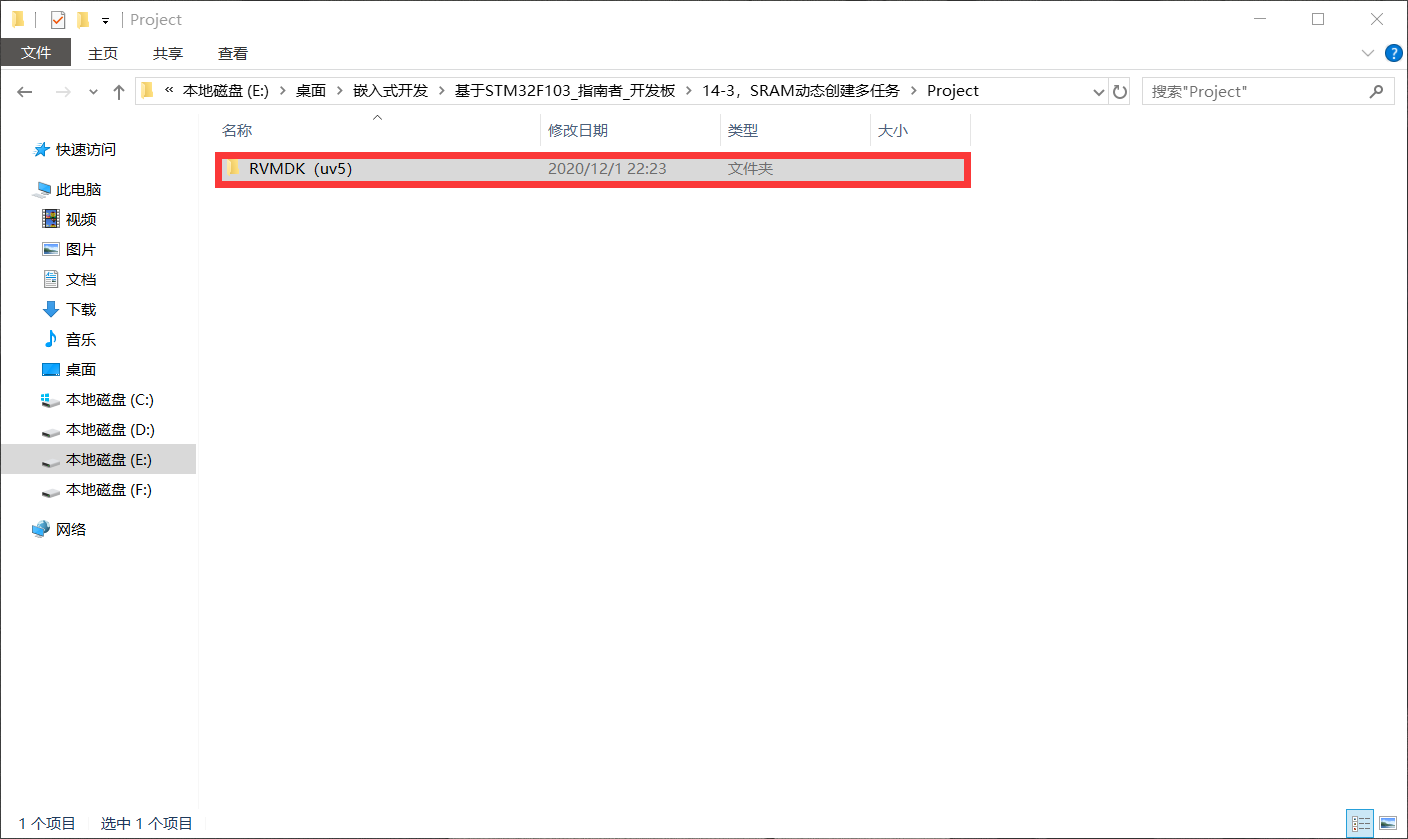This screenshot has width=1408, height=839.
Task: Click the Project breadcrumb segment
Action: [953, 91]
